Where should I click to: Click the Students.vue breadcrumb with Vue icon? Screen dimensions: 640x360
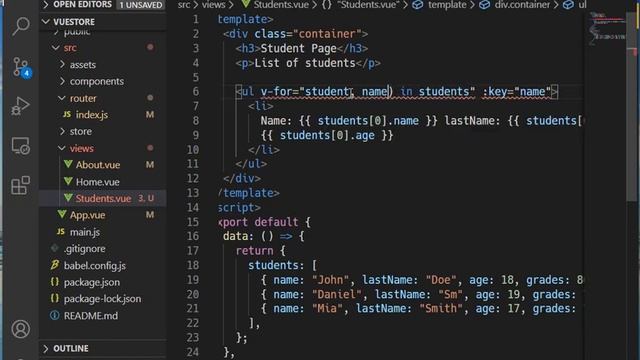(x=275, y=5)
